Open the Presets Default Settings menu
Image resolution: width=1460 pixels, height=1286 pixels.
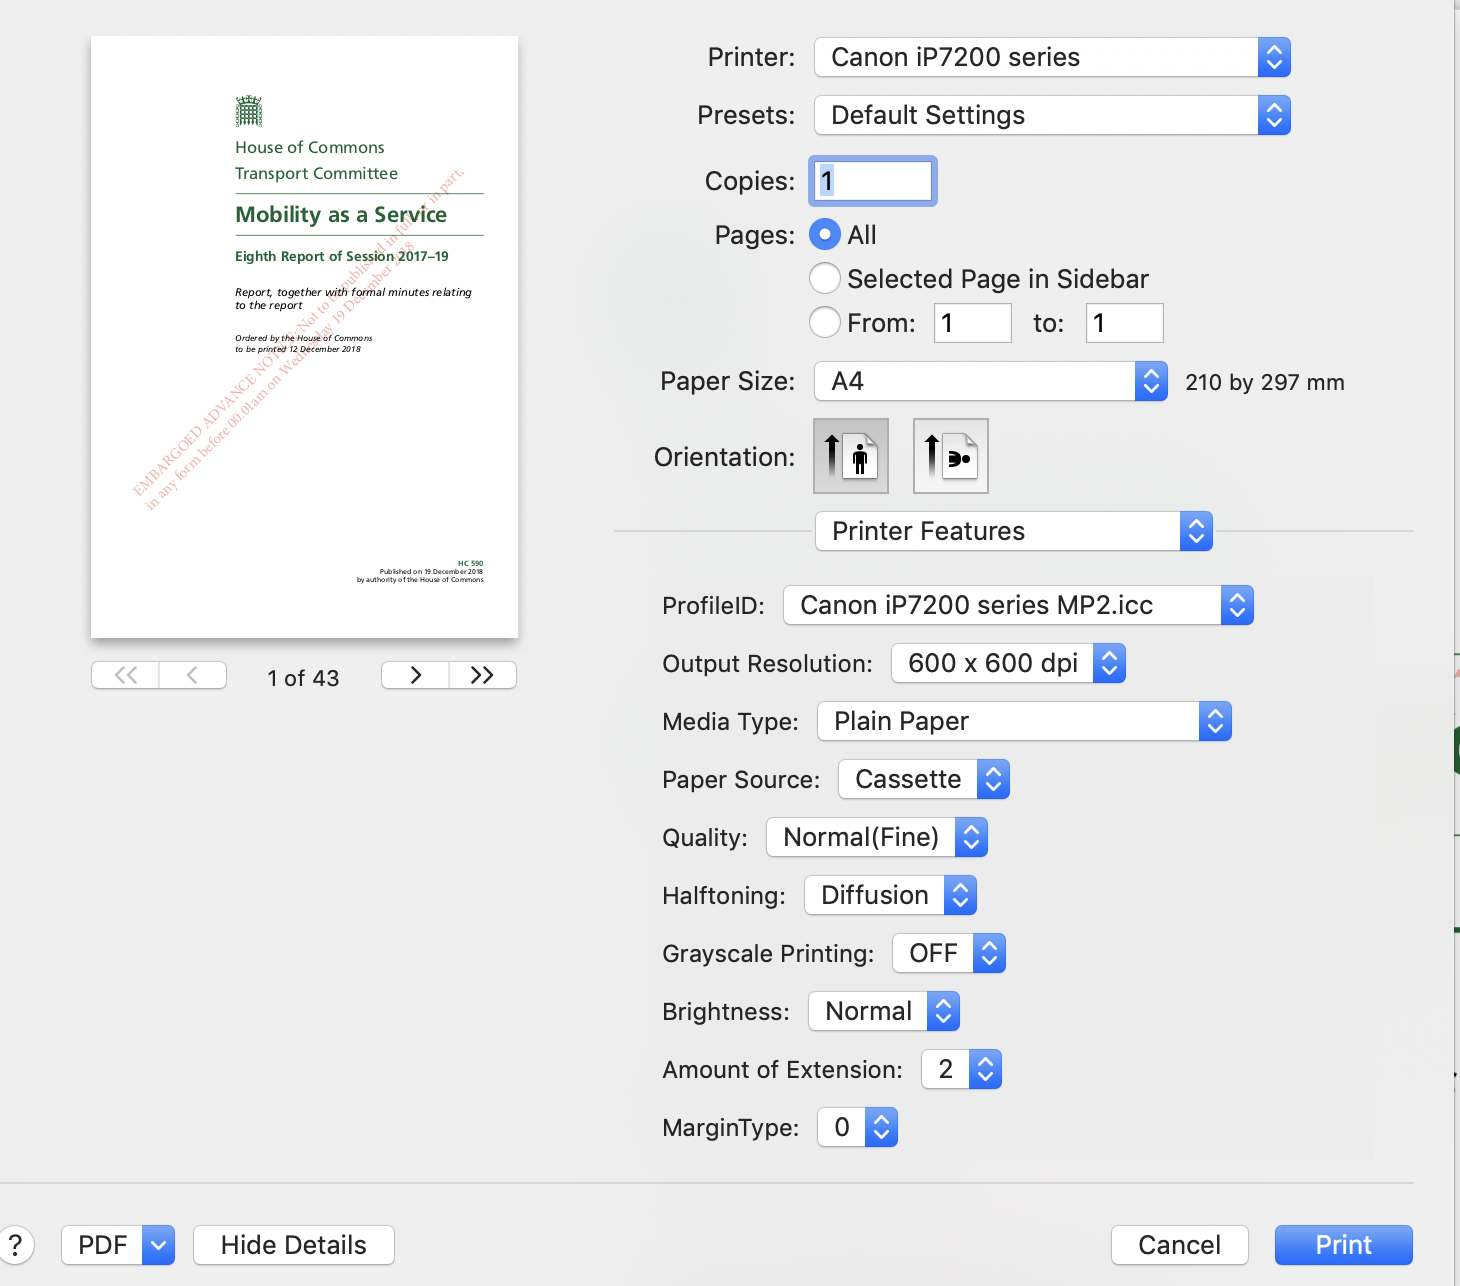click(x=1052, y=115)
